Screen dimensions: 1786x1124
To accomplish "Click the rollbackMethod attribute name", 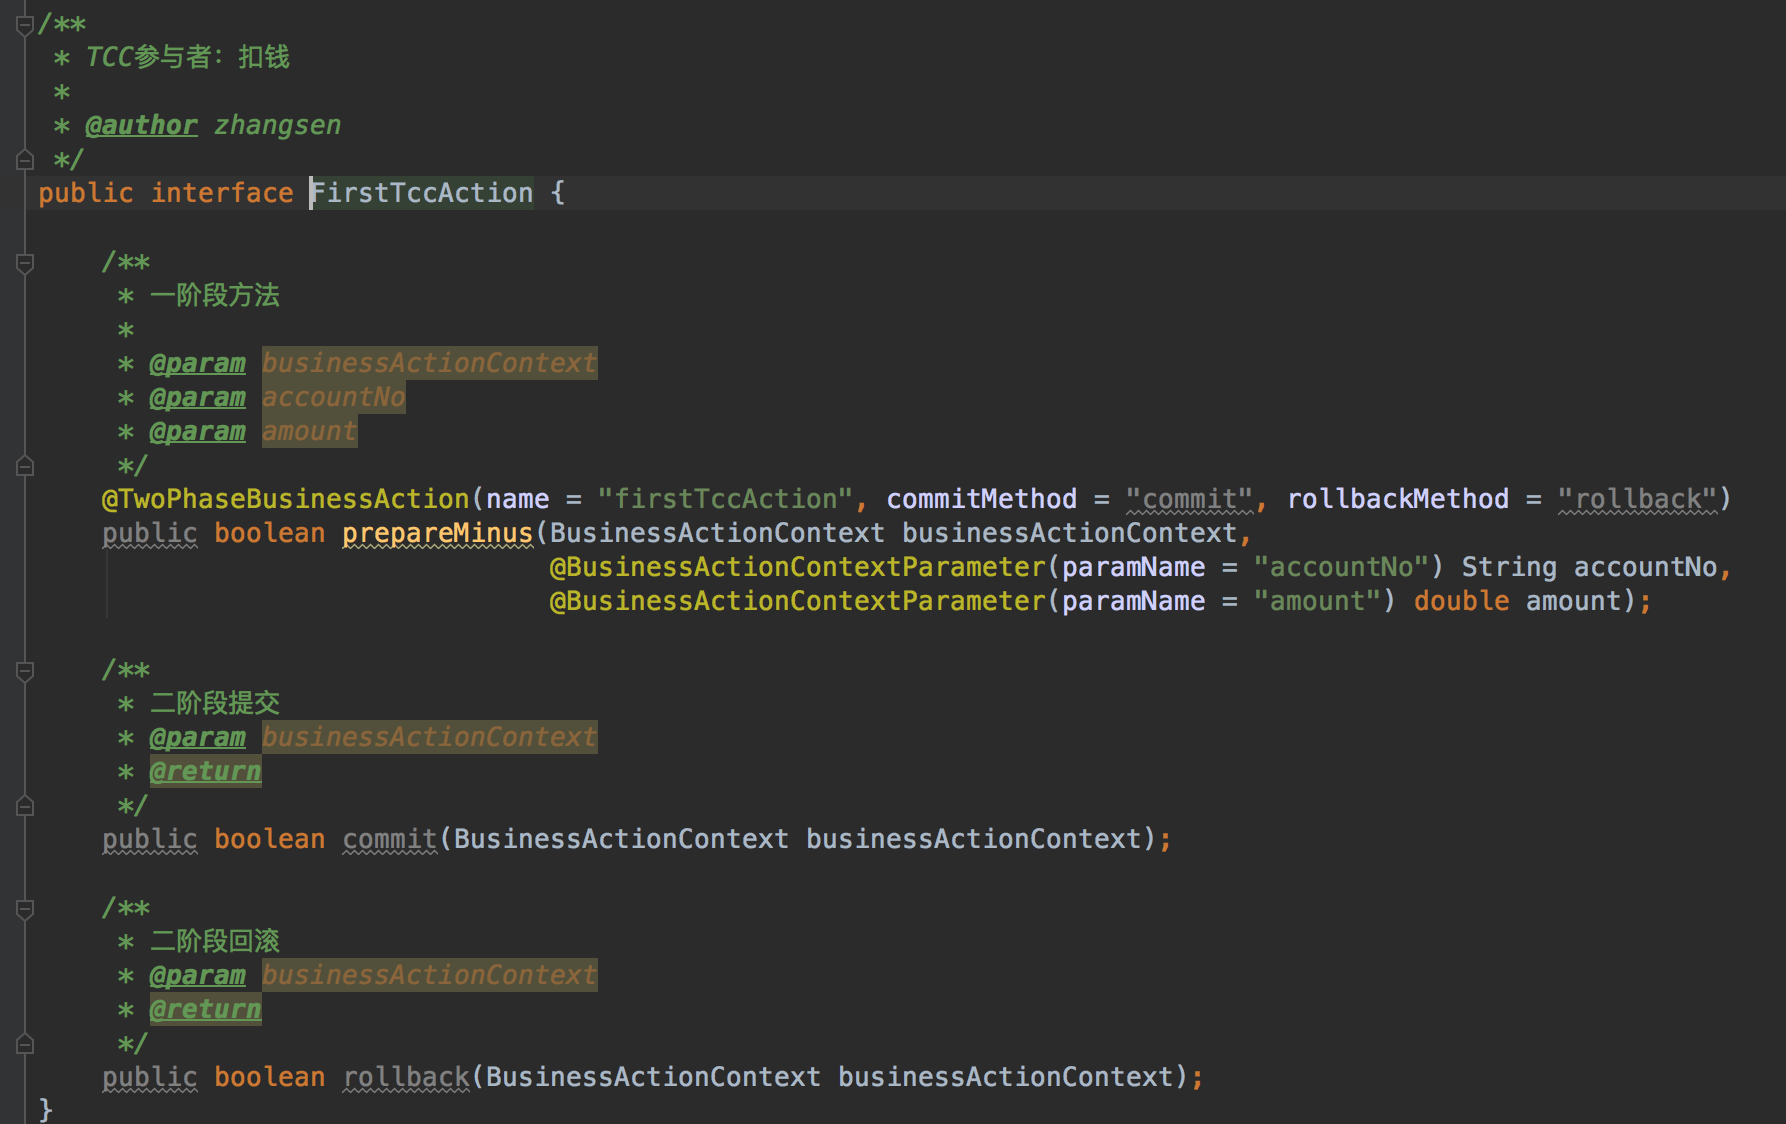I will [x=1398, y=499].
